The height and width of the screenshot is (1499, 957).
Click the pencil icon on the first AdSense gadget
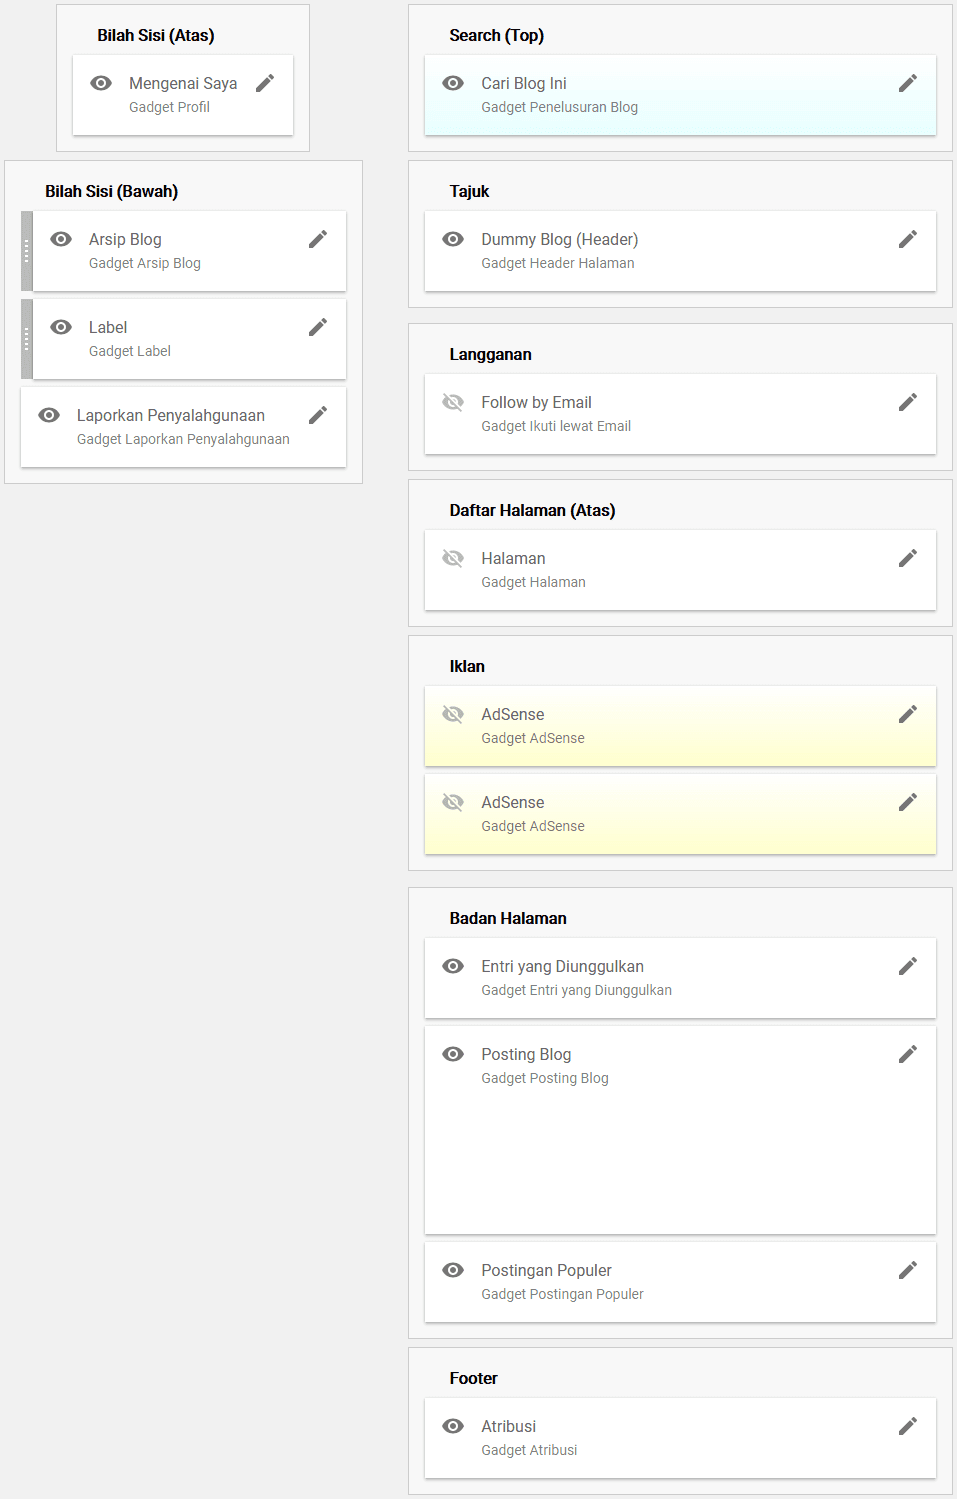tap(908, 714)
